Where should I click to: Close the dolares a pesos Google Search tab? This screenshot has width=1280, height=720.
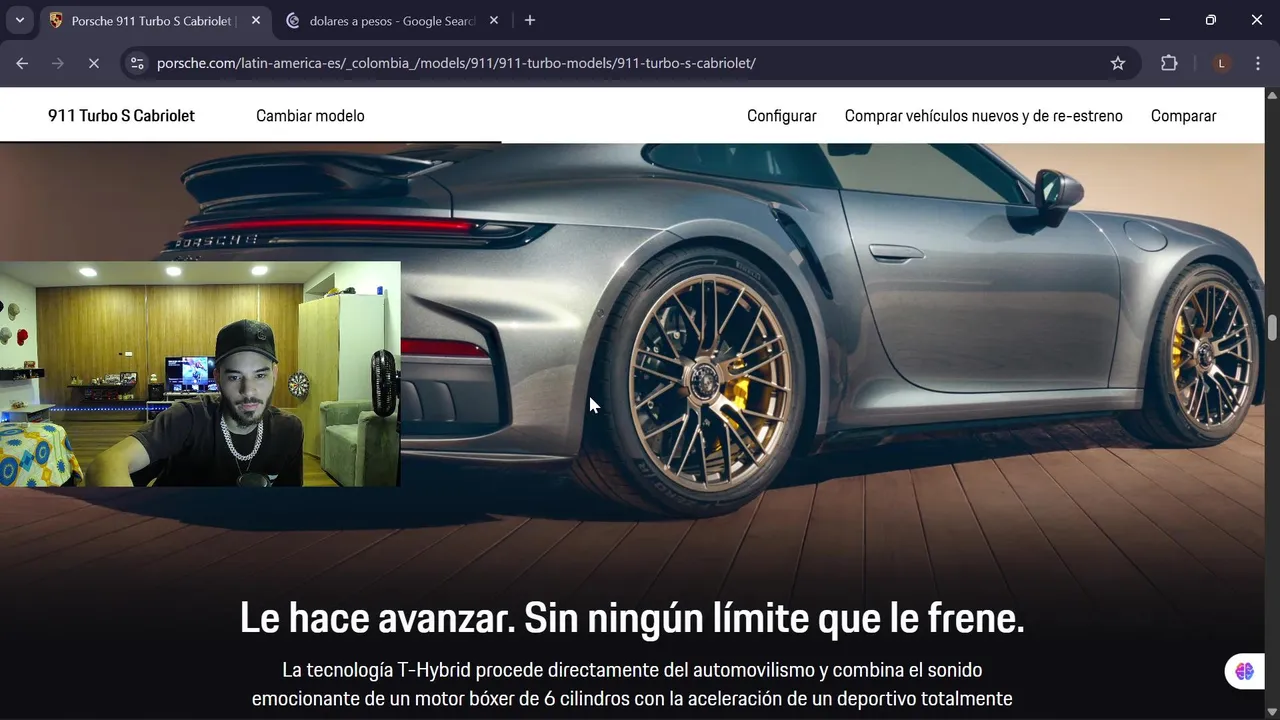493,20
